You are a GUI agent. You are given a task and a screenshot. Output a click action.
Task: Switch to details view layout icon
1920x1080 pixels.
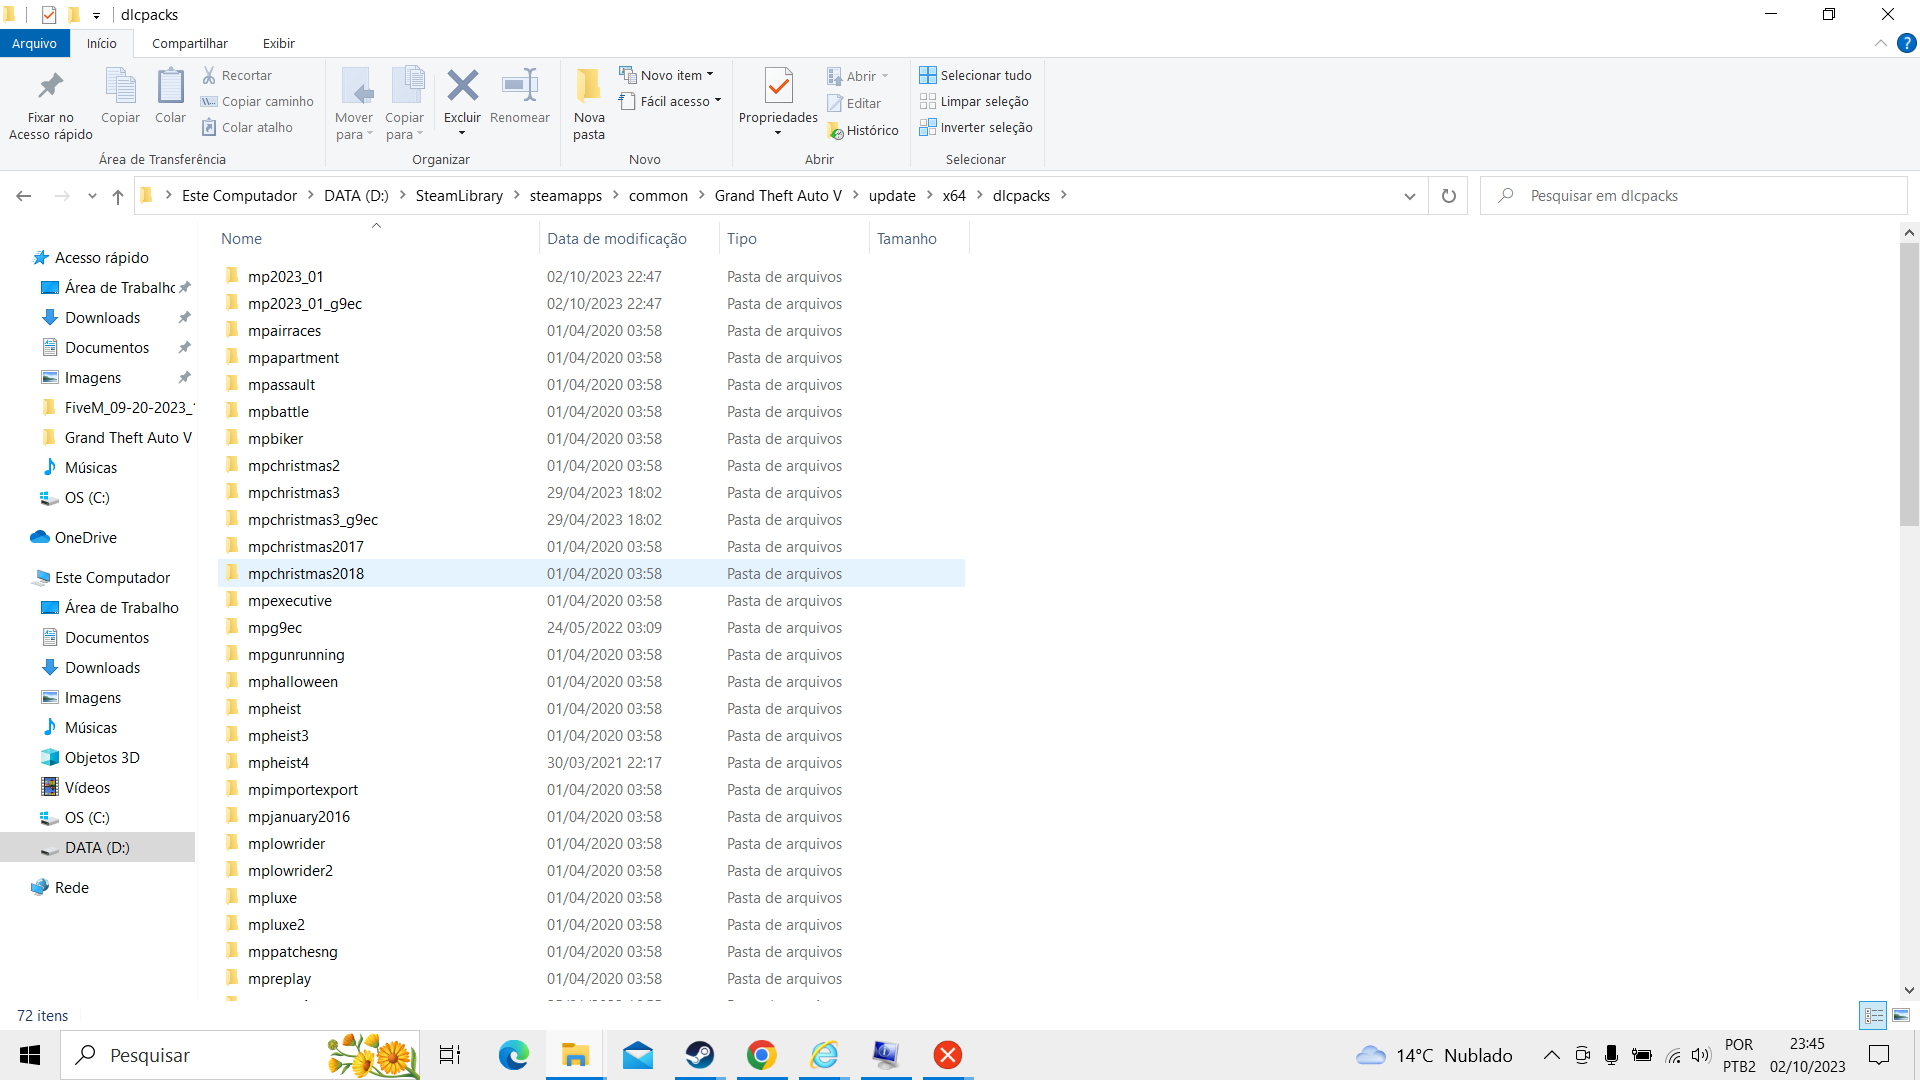[1874, 1016]
